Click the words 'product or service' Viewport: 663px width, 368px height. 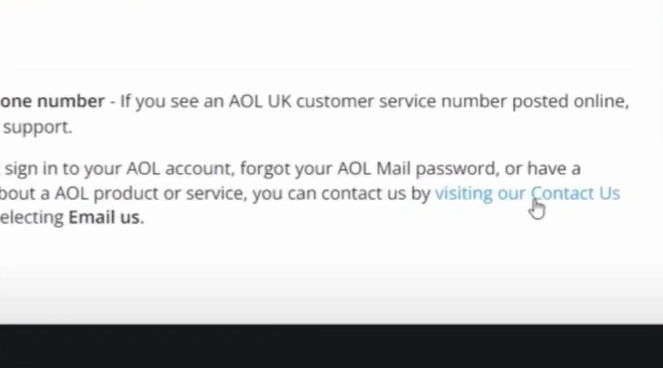170,194
